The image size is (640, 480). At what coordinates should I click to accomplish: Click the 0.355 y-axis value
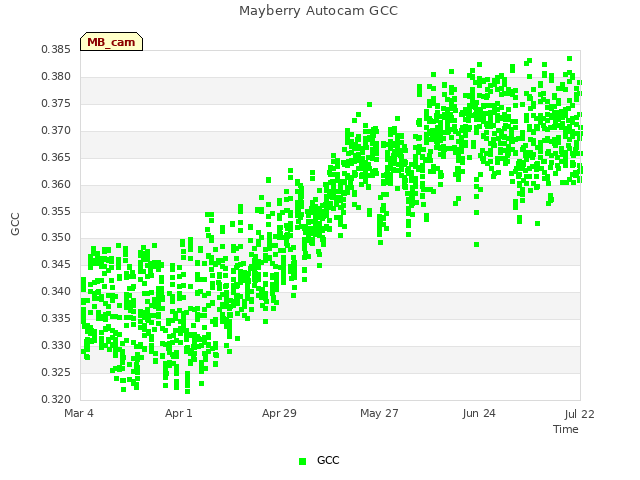click(56, 211)
